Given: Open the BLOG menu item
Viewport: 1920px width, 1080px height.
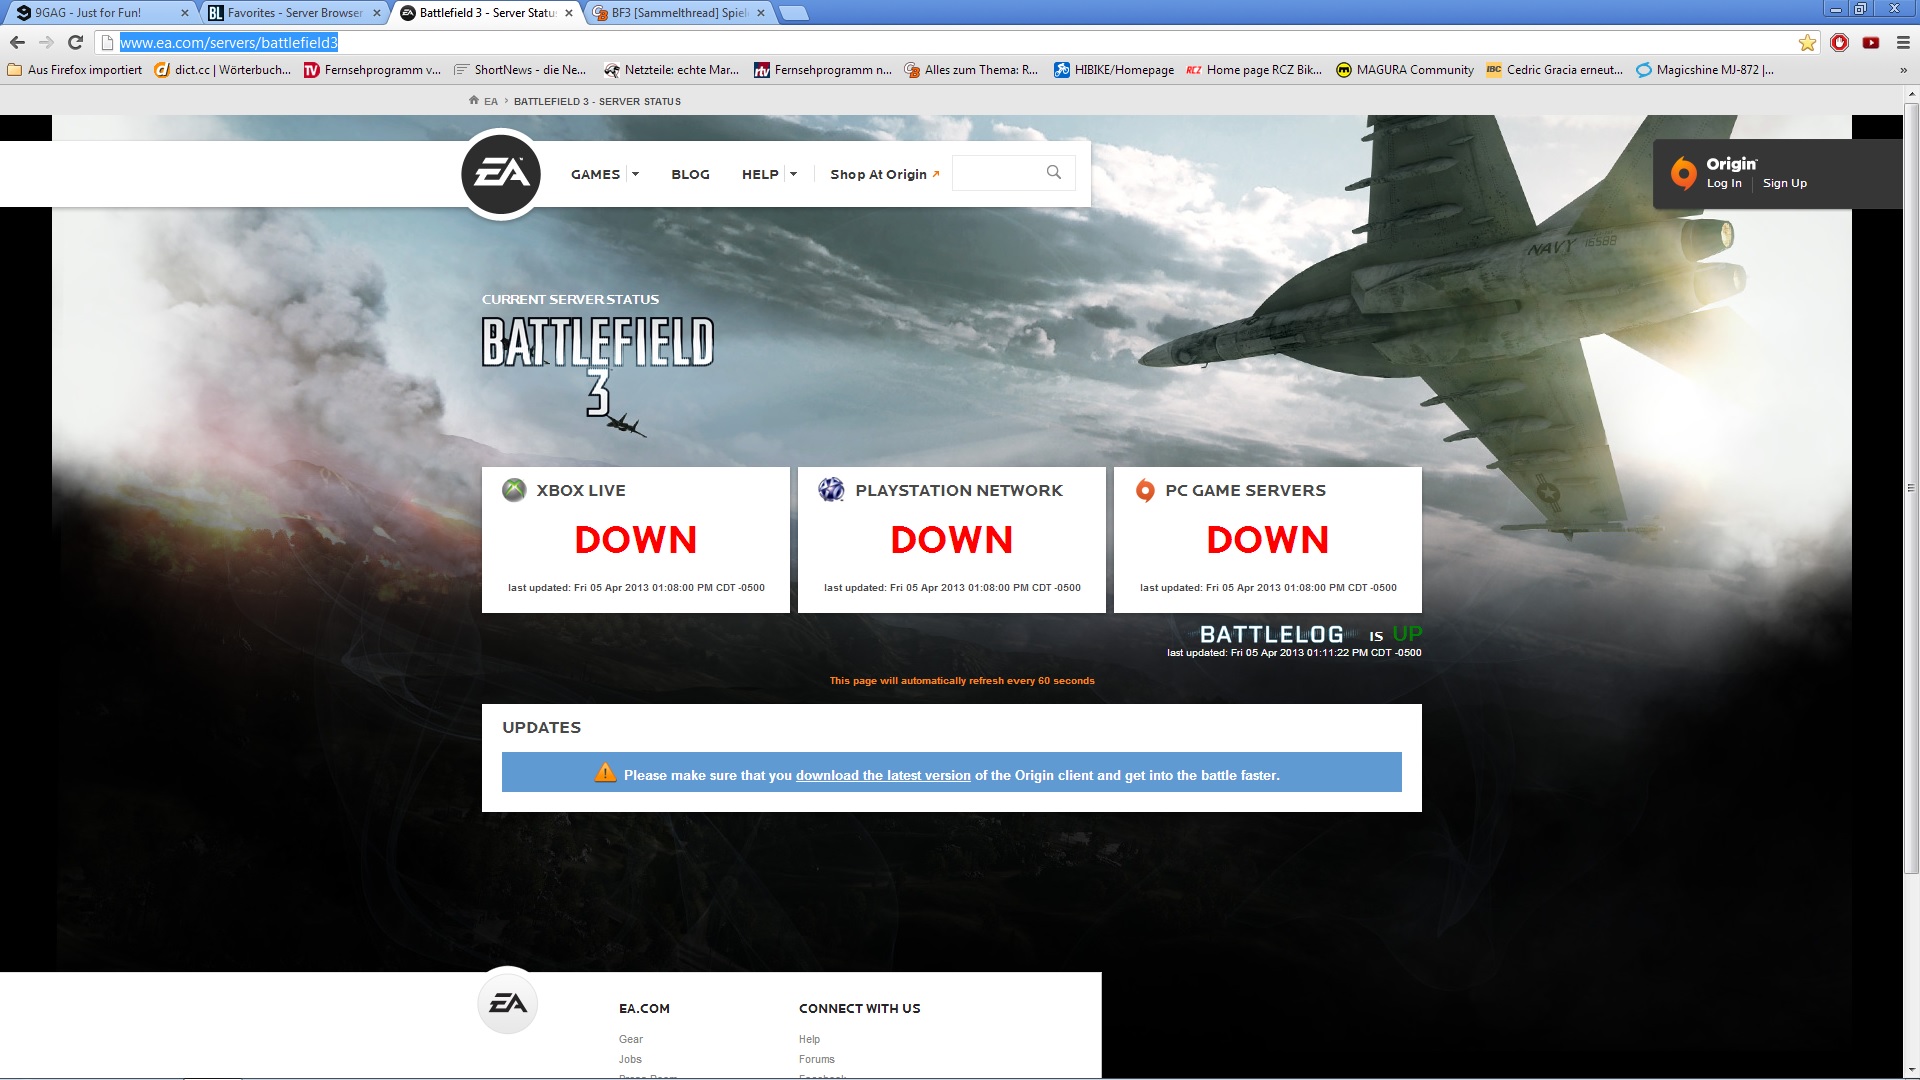Looking at the screenshot, I should [690, 174].
